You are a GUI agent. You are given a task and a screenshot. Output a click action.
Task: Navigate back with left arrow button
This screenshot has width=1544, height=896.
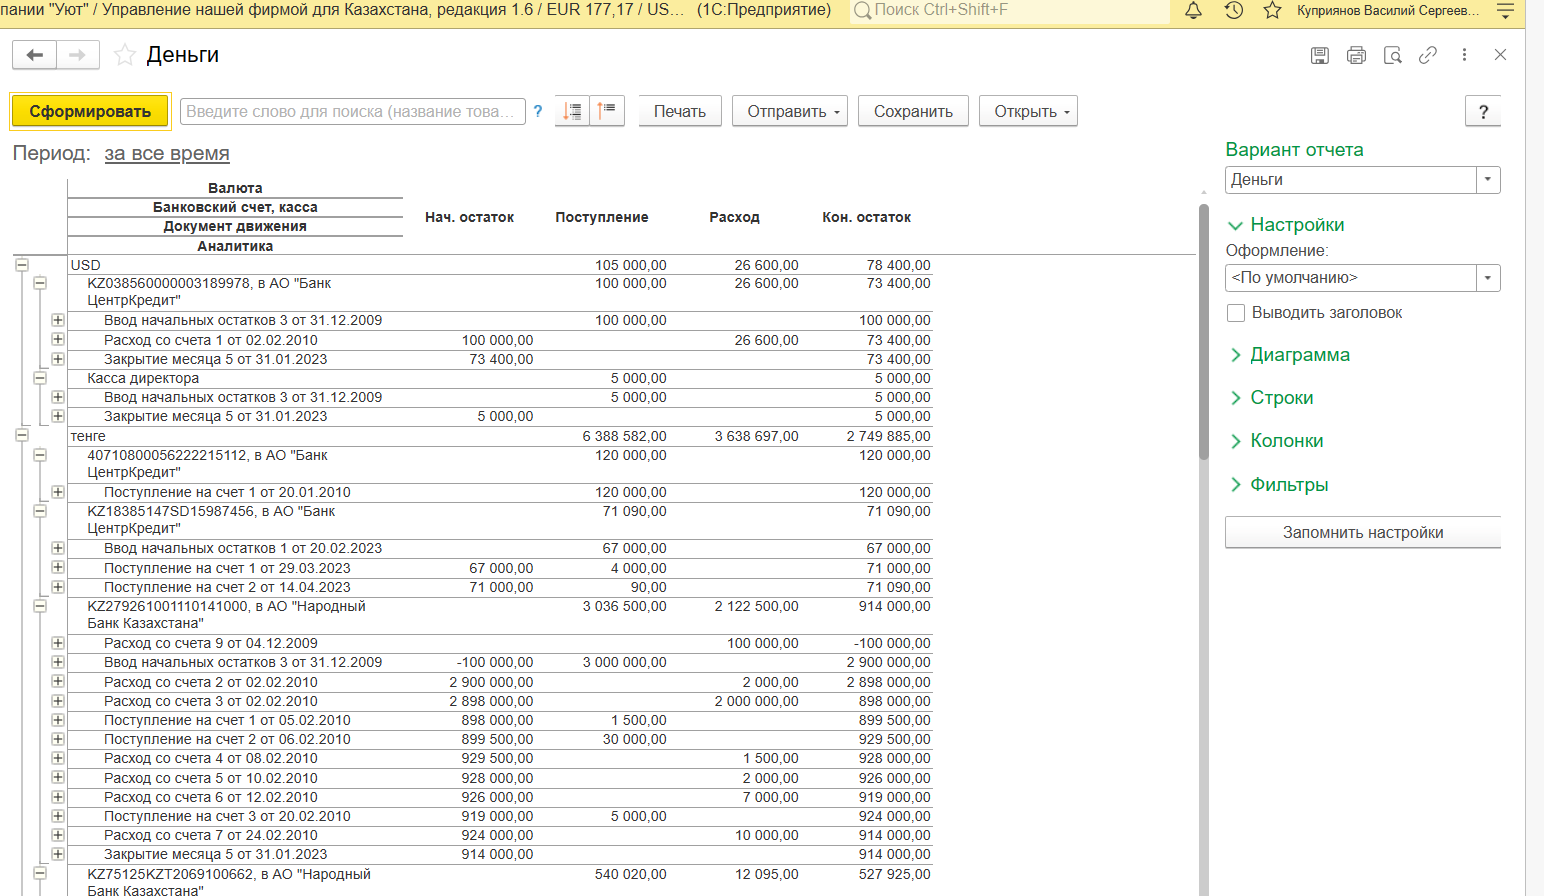(35, 55)
